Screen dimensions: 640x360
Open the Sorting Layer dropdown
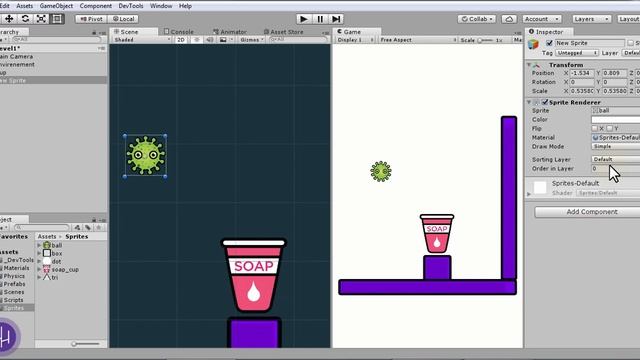(x=616, y=159)
